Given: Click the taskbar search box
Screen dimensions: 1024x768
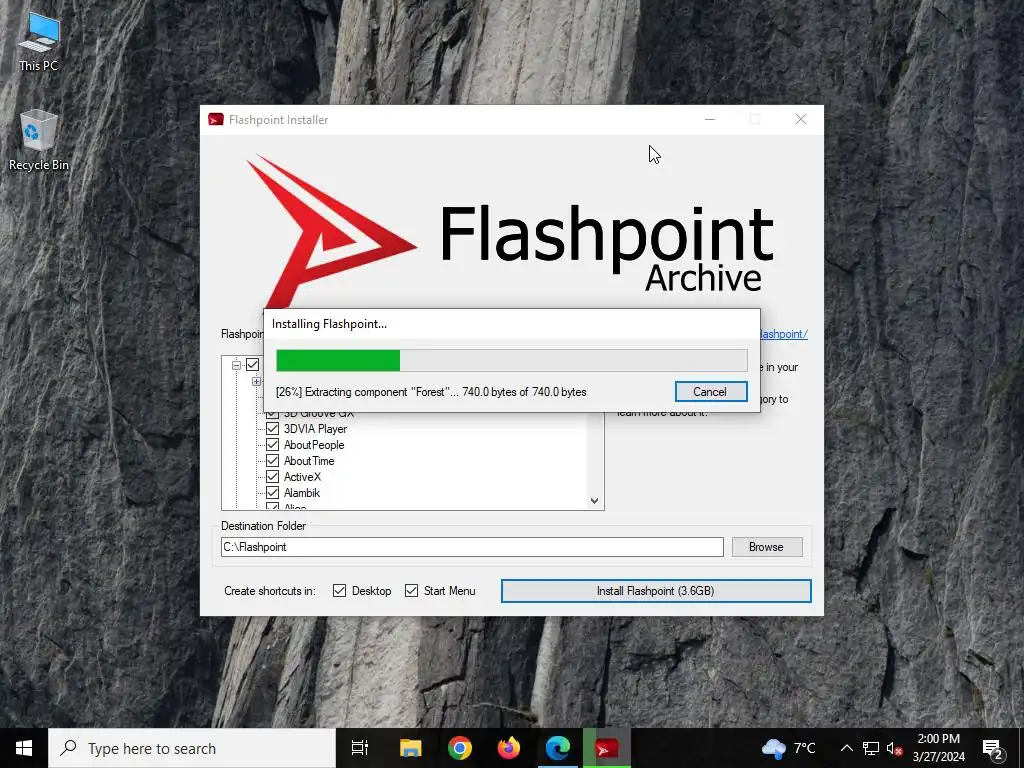Looking at the screenshot, I should click(192, 748).
